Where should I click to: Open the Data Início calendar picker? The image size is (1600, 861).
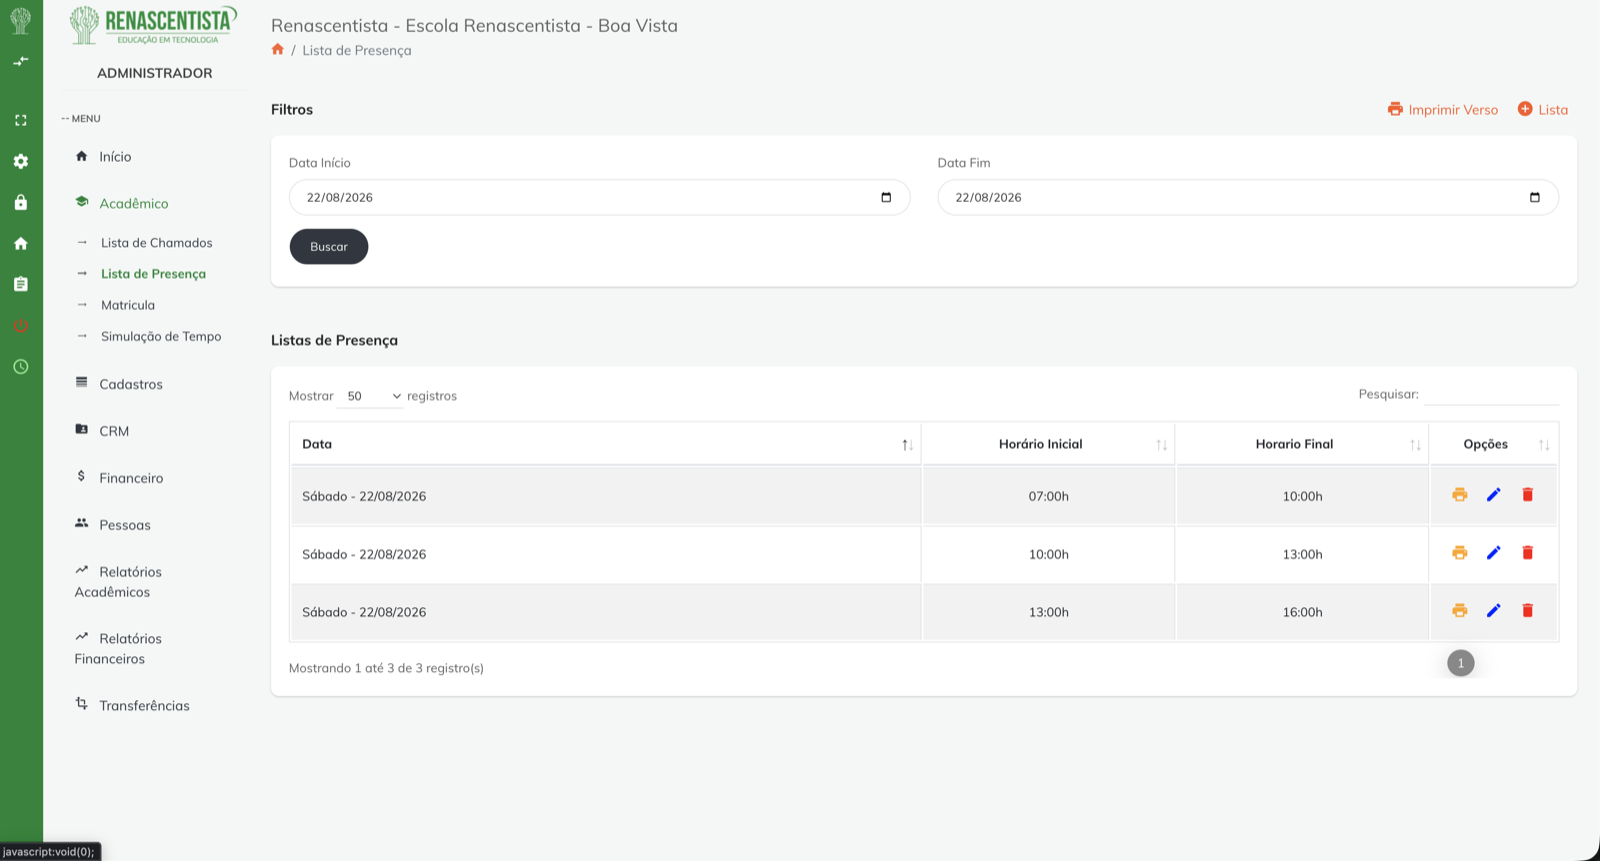coord(886,197)
